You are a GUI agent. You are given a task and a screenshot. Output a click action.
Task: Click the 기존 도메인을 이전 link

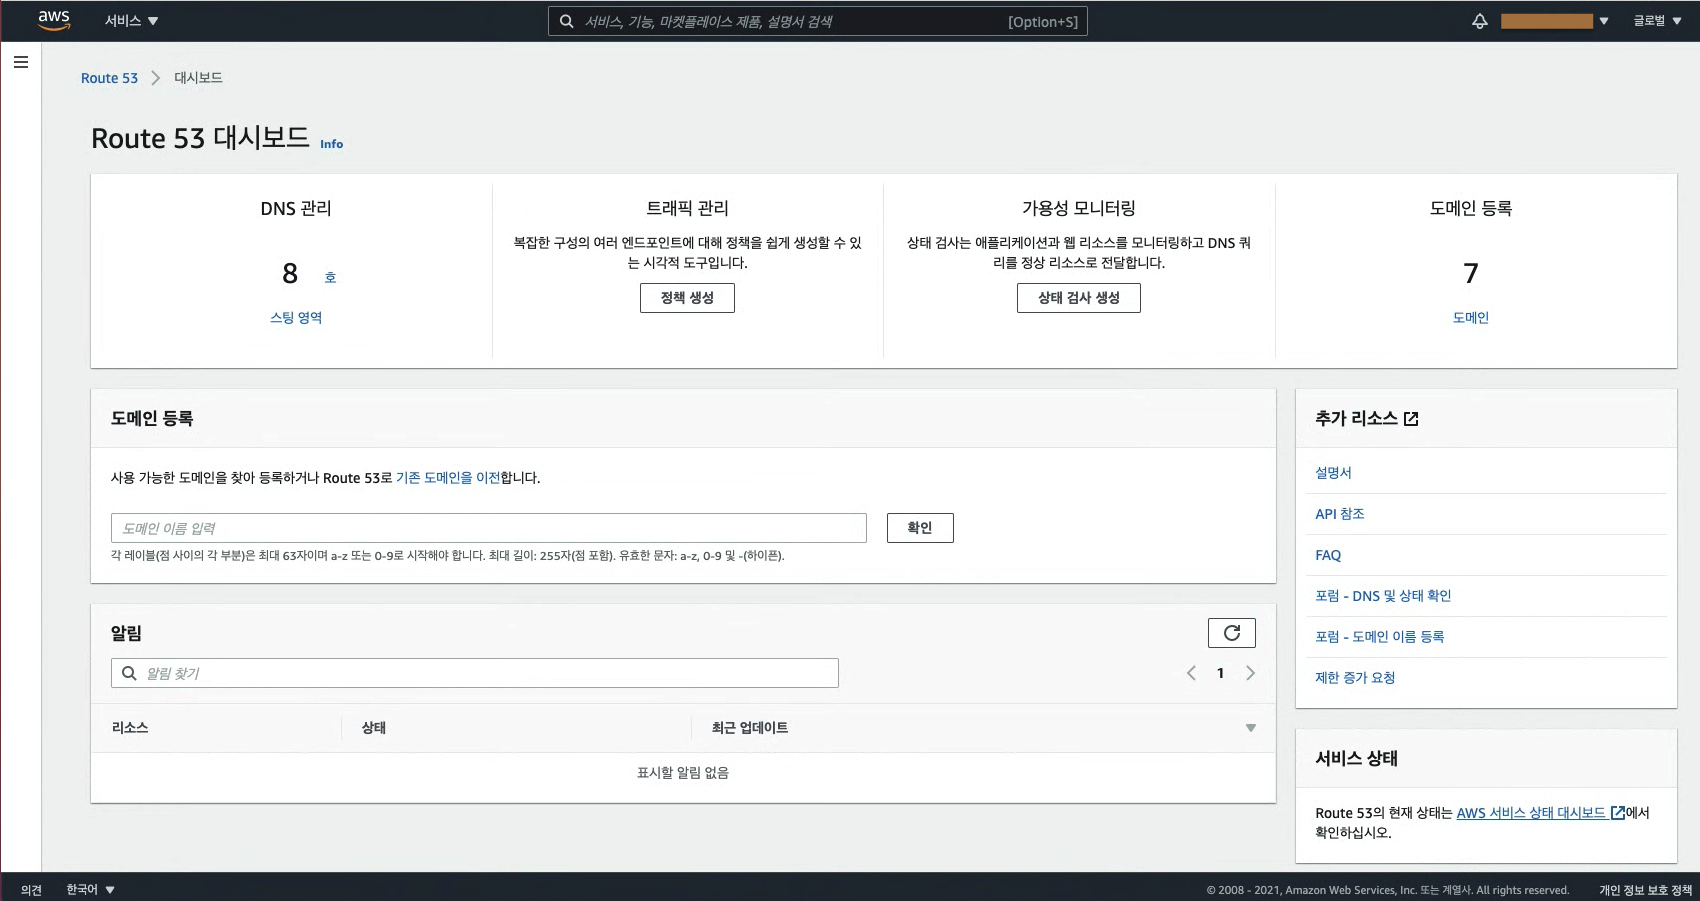[x=448, y=478]
